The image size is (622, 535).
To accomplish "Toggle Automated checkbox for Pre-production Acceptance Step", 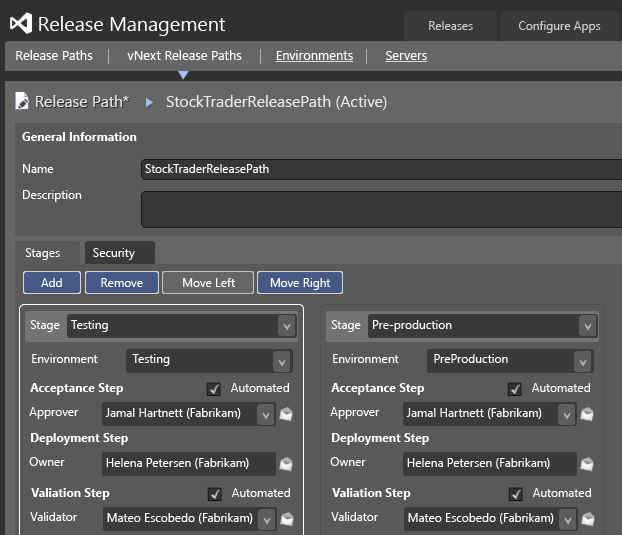I will click(x=515, y=389).
